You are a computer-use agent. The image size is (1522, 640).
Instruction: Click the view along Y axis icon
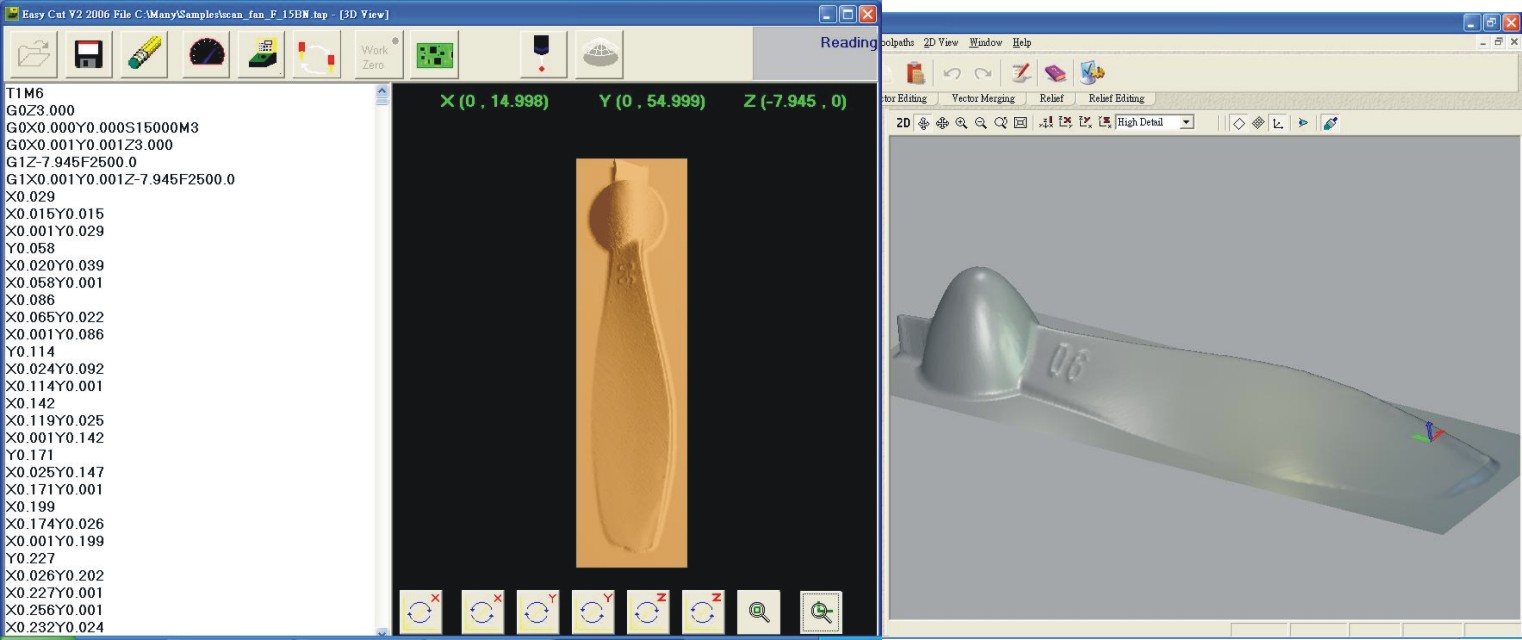click(x=1085, y=122)
